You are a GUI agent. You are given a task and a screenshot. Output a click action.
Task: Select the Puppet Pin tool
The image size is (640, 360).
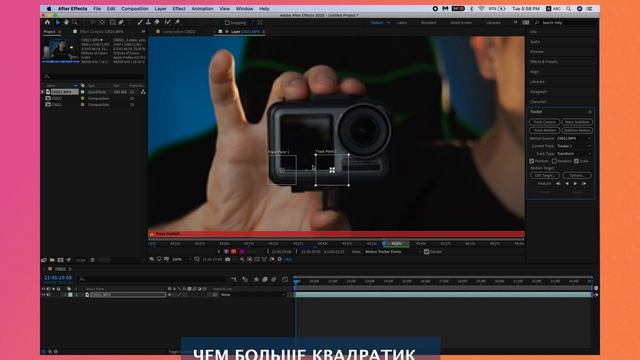point(178,22)
